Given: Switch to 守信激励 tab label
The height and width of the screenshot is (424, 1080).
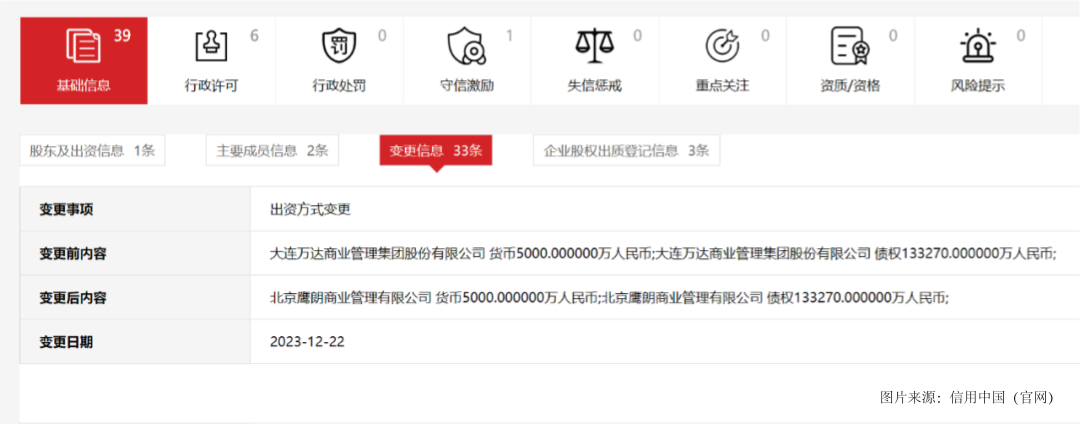Looking at the screenshot, I should [467, 87].
